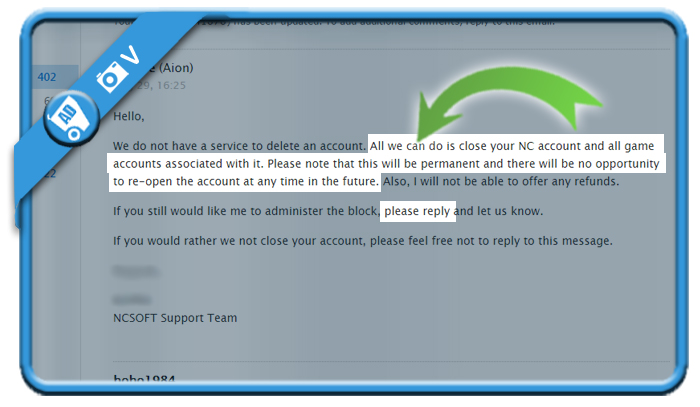The height and width of the screenshot is (407, 700).
Task: Click highlighted line 'accounts associated with it'
Action: point(386,164)
